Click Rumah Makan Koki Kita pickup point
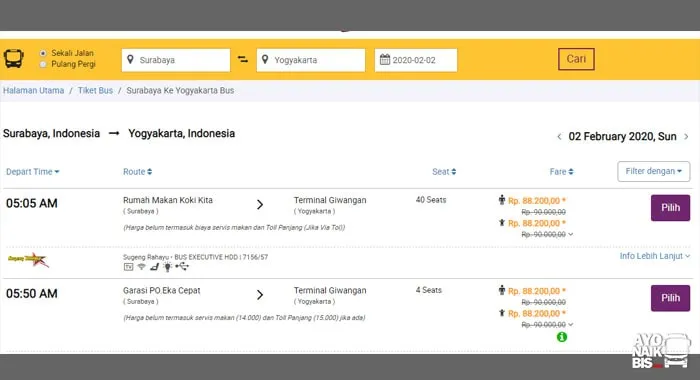Screen dimensions: 700x380 click(168, 200)
